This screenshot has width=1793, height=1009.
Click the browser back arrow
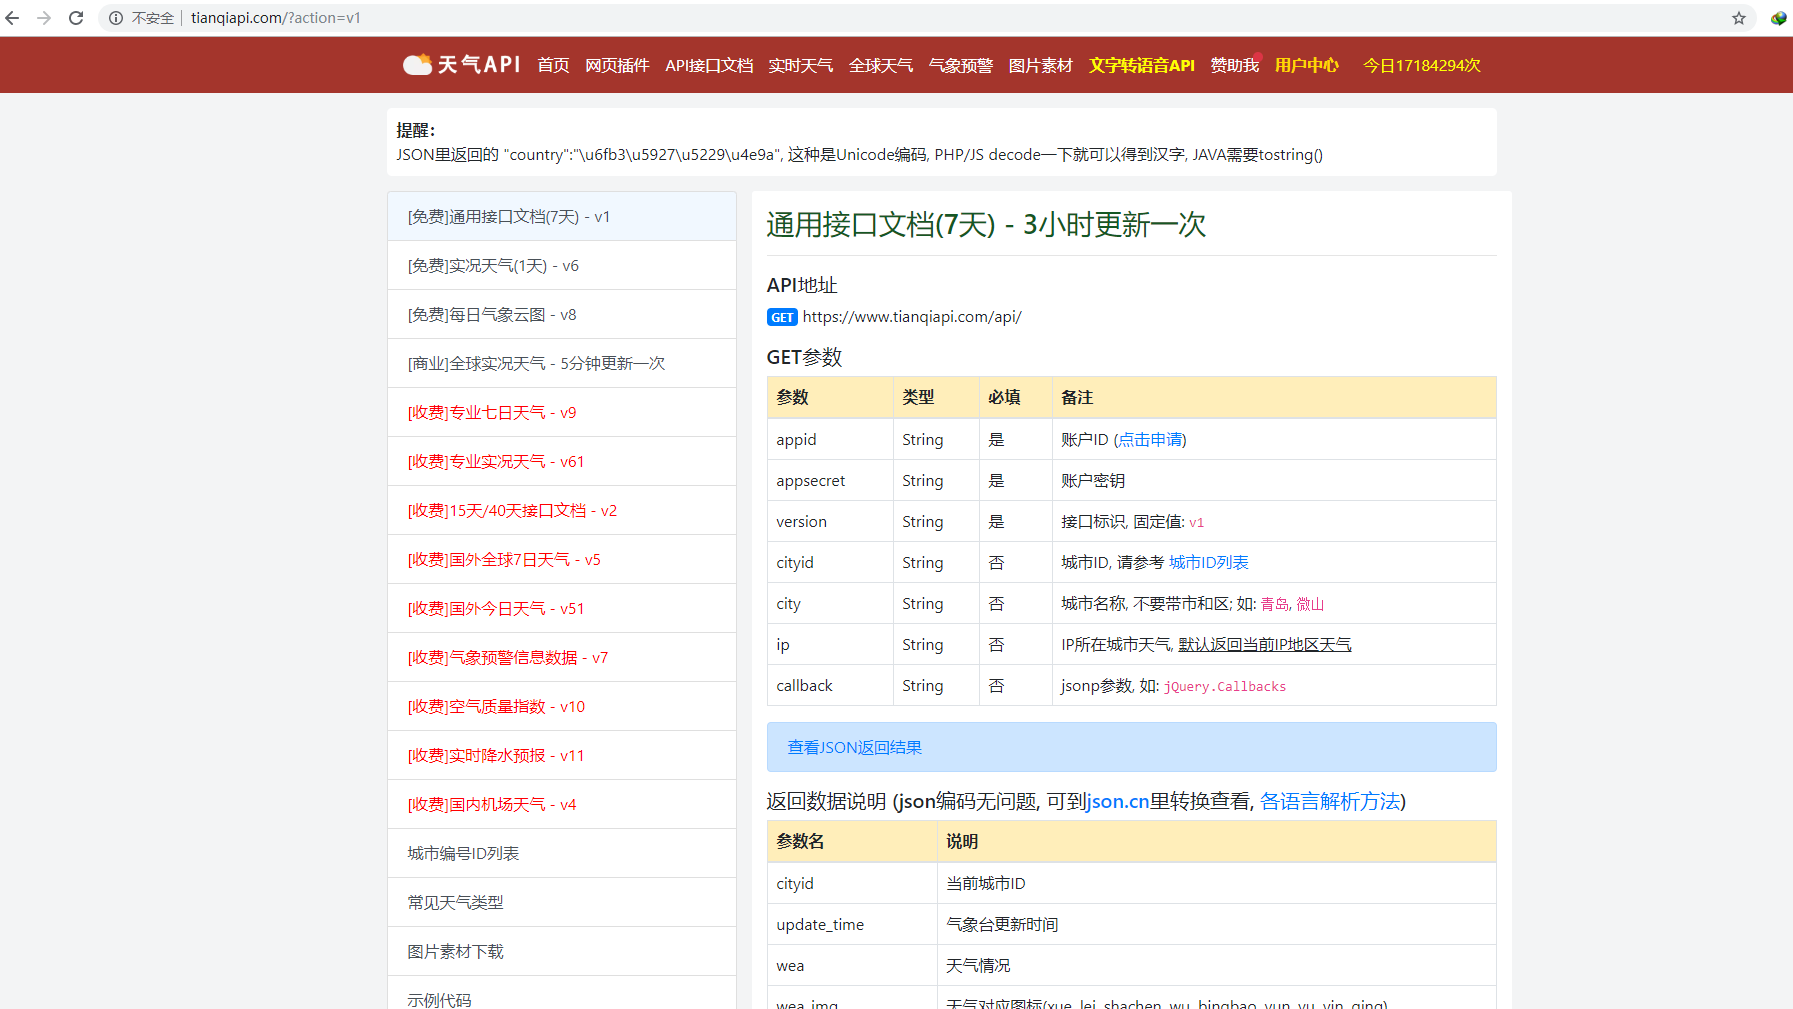click(13, 18)
